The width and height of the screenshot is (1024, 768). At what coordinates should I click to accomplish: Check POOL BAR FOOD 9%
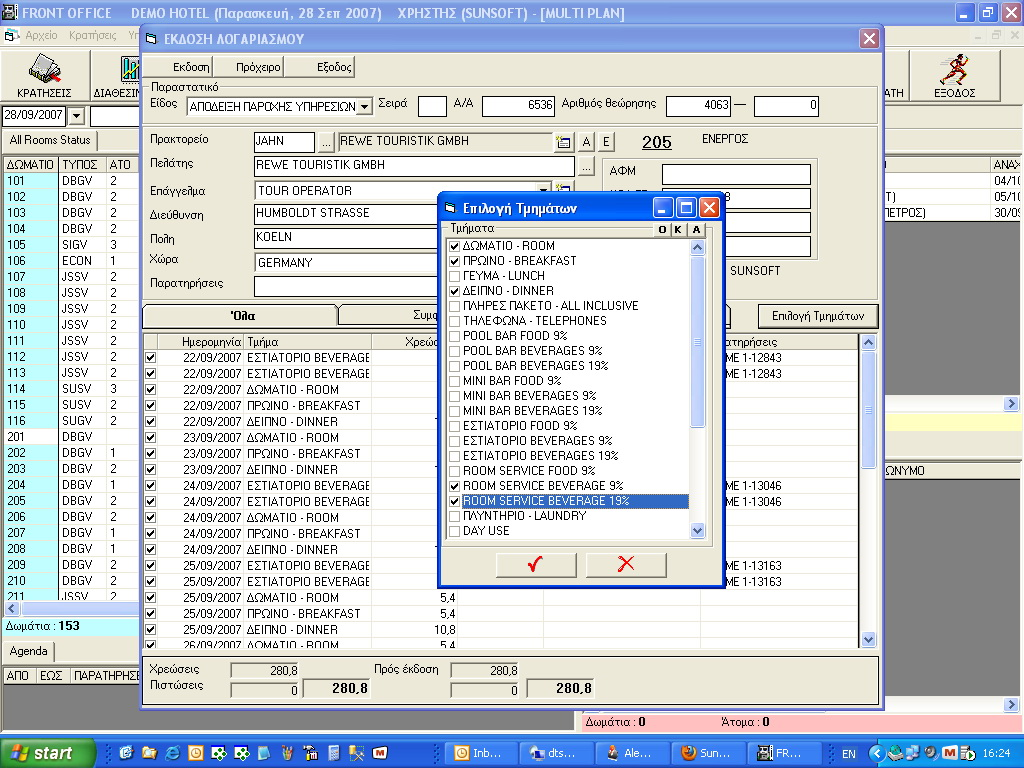click(455, 336)
